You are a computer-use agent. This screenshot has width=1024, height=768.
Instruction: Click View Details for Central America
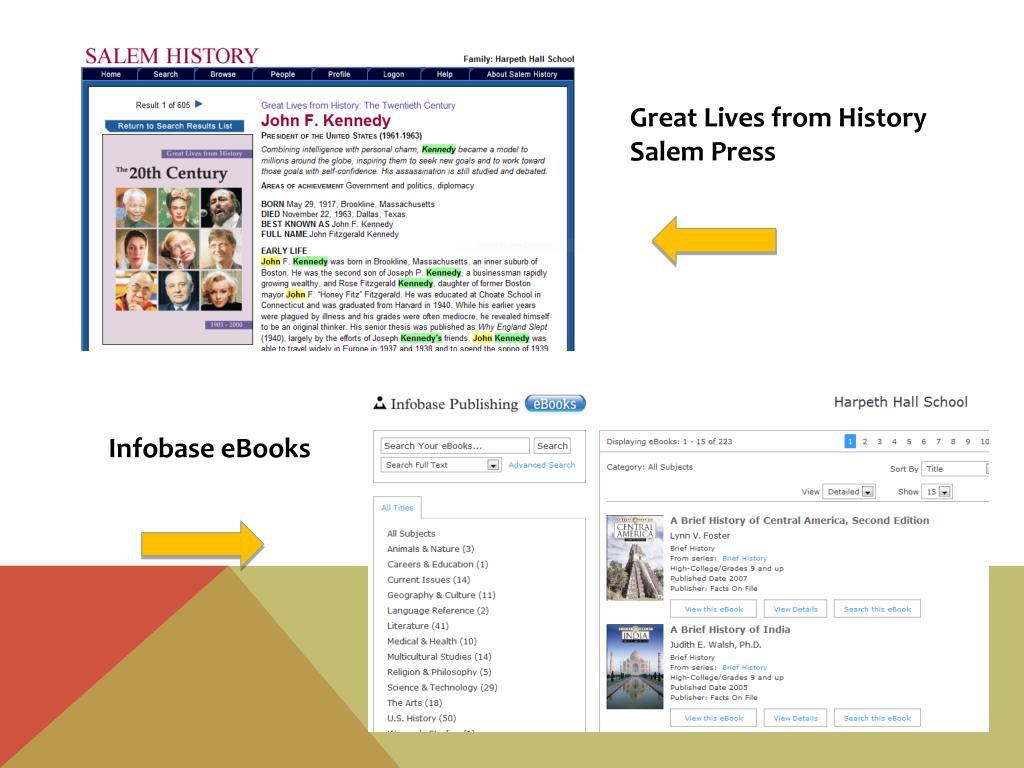tap(795, 609)
